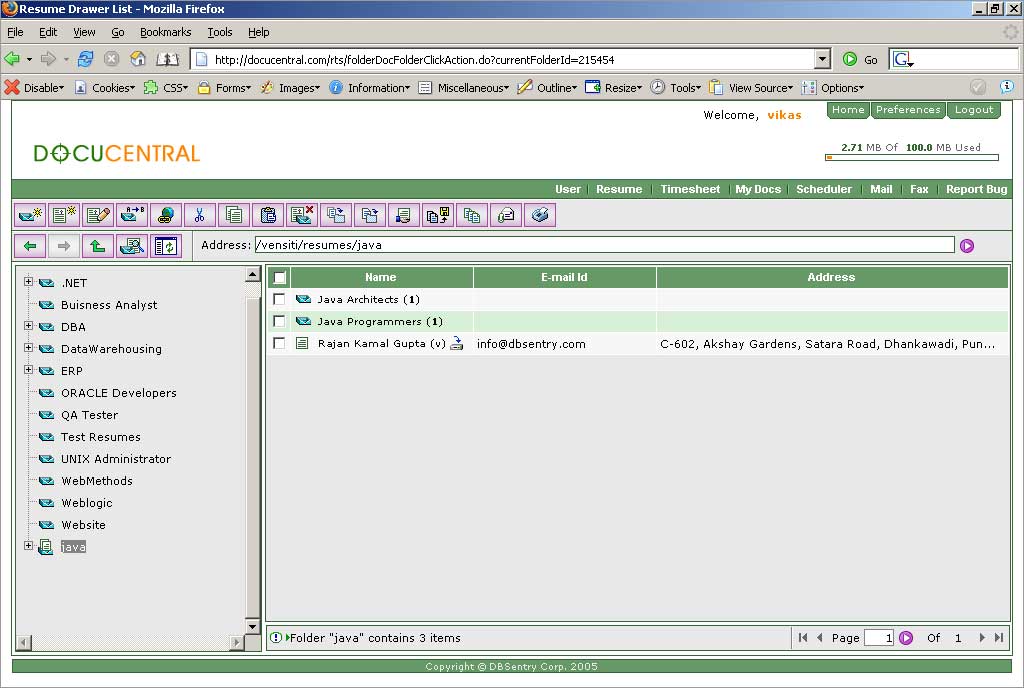Click the search folder magnifier icon
1024x688 pixels.
pos(131,245)
